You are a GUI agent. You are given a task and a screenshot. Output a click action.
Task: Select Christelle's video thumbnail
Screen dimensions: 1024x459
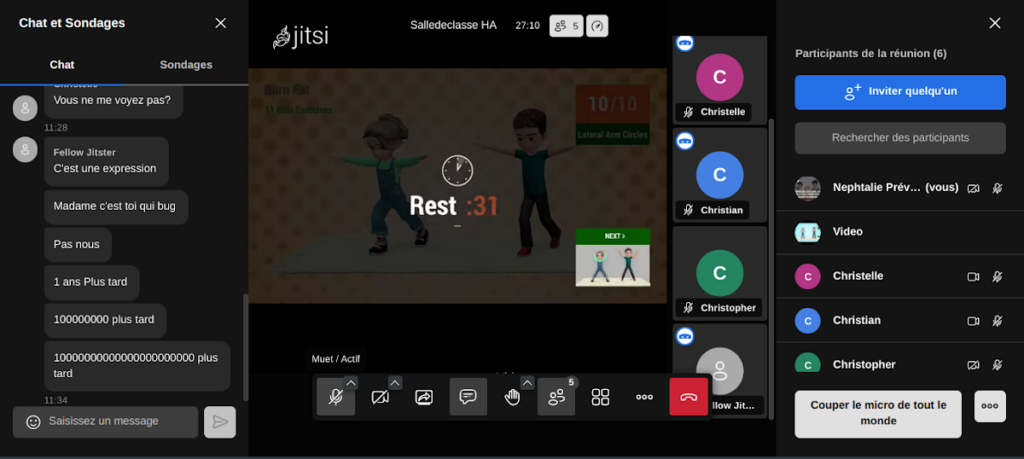click(720, 80)
